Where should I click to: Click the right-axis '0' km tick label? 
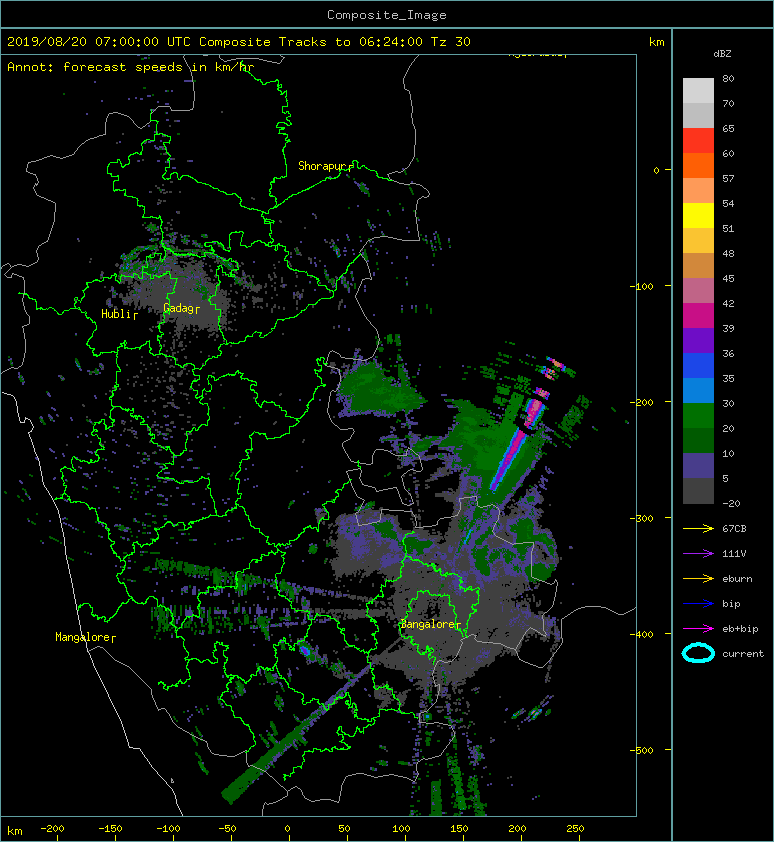pyautogui.click(x=656, y=170)
